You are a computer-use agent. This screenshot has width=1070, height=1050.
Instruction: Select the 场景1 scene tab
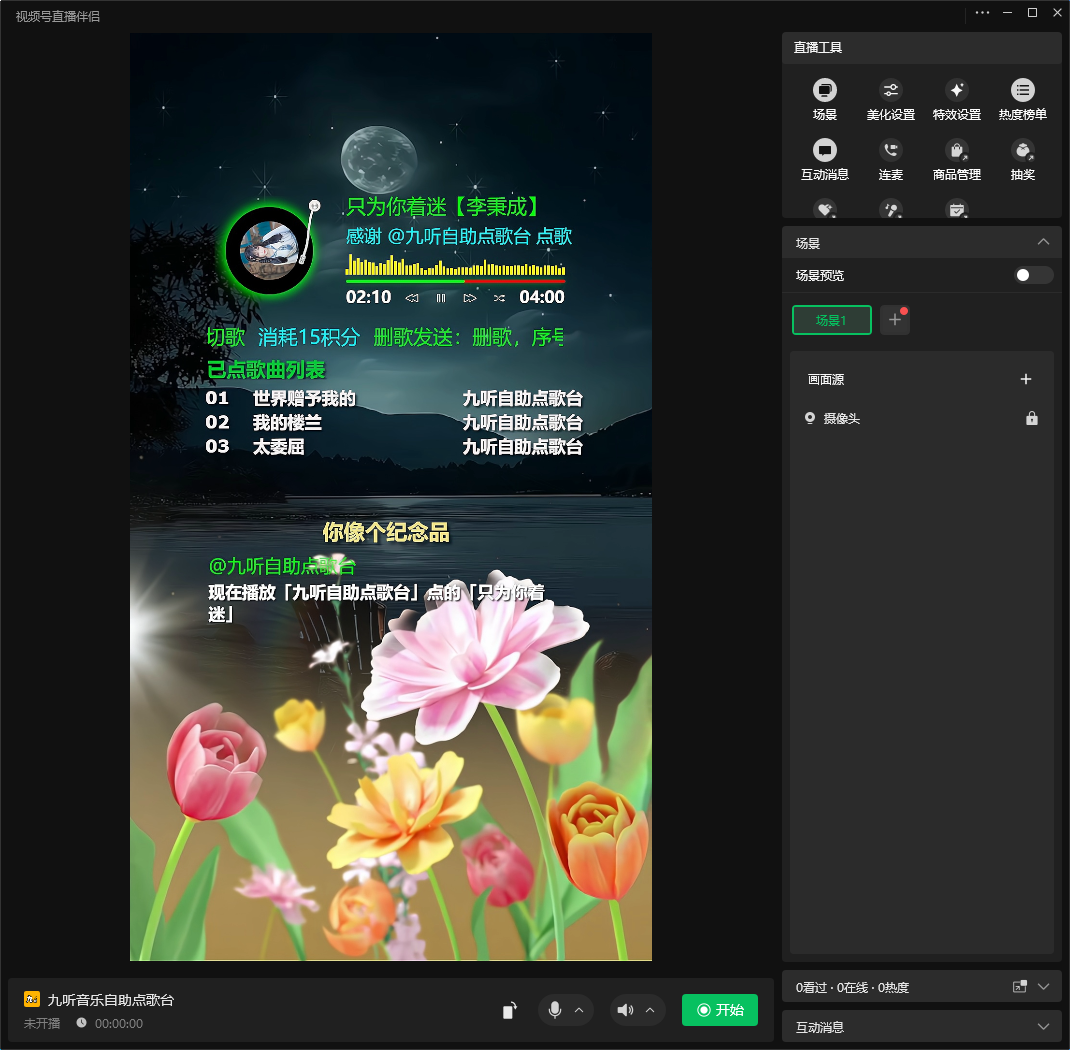[831, 320]
